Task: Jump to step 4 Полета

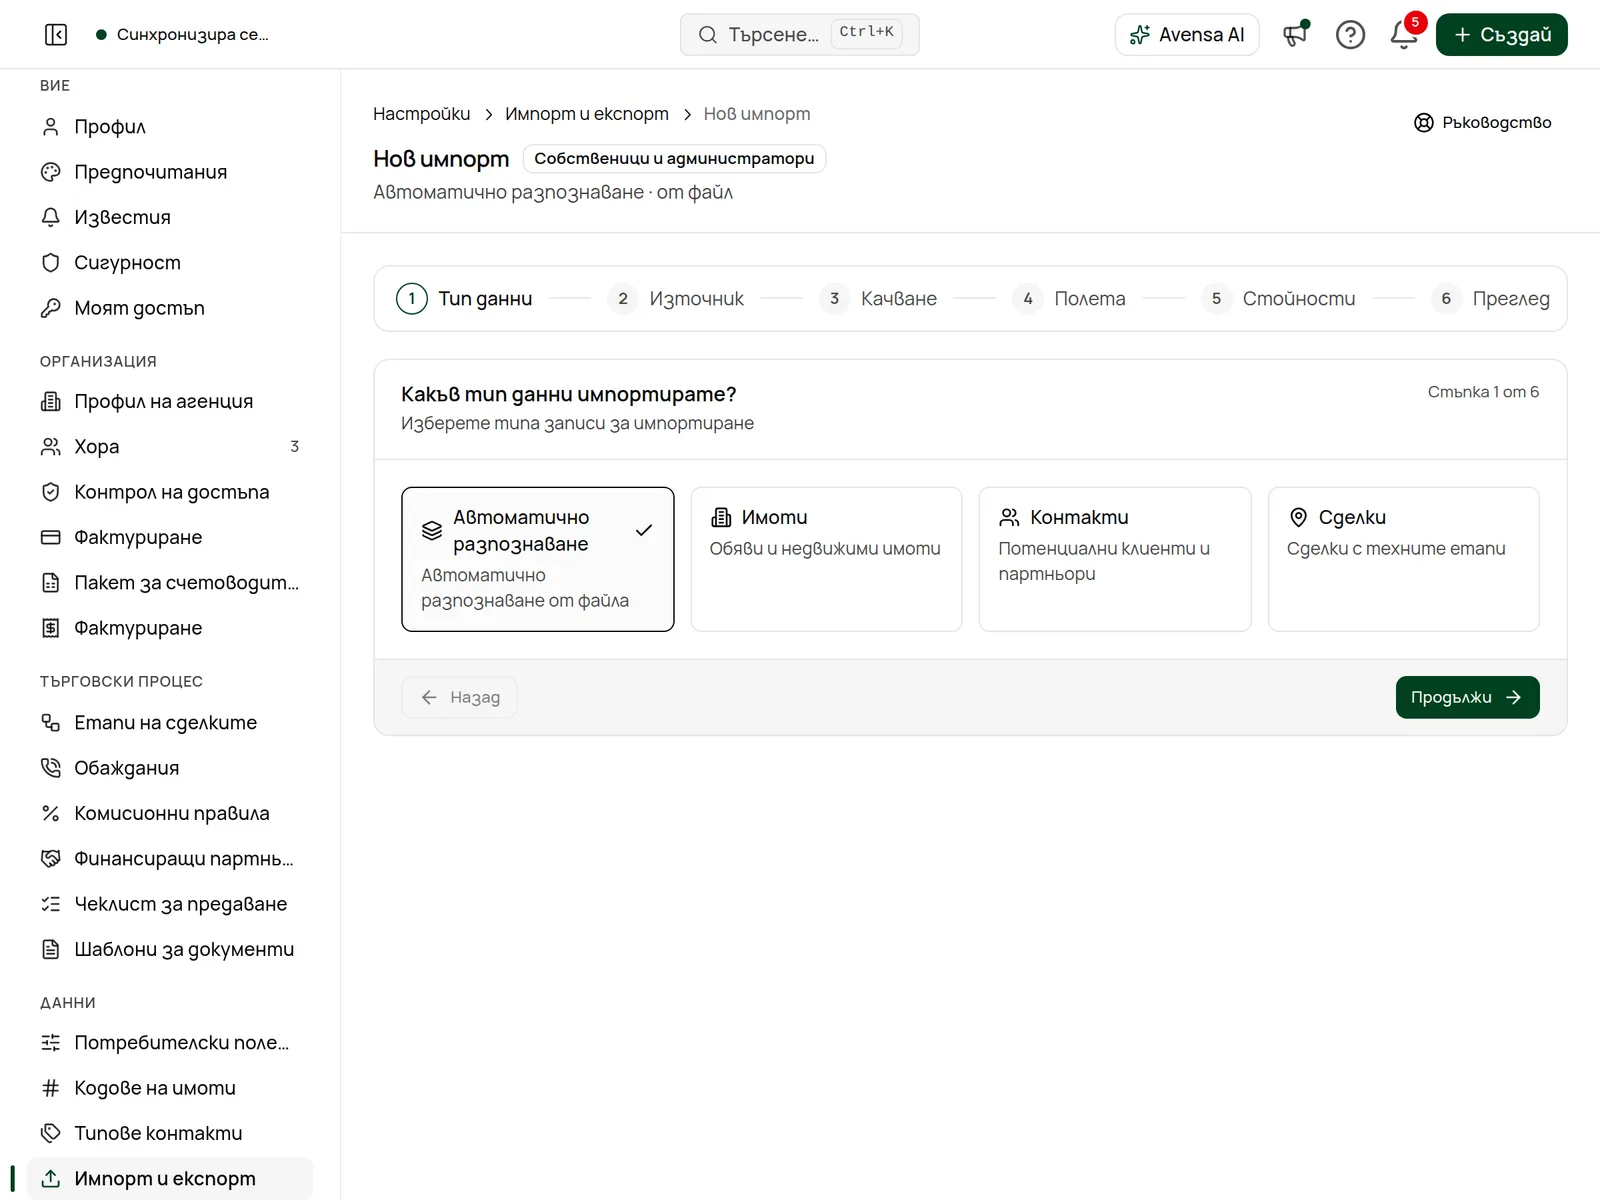Action: pos(1069,299)
